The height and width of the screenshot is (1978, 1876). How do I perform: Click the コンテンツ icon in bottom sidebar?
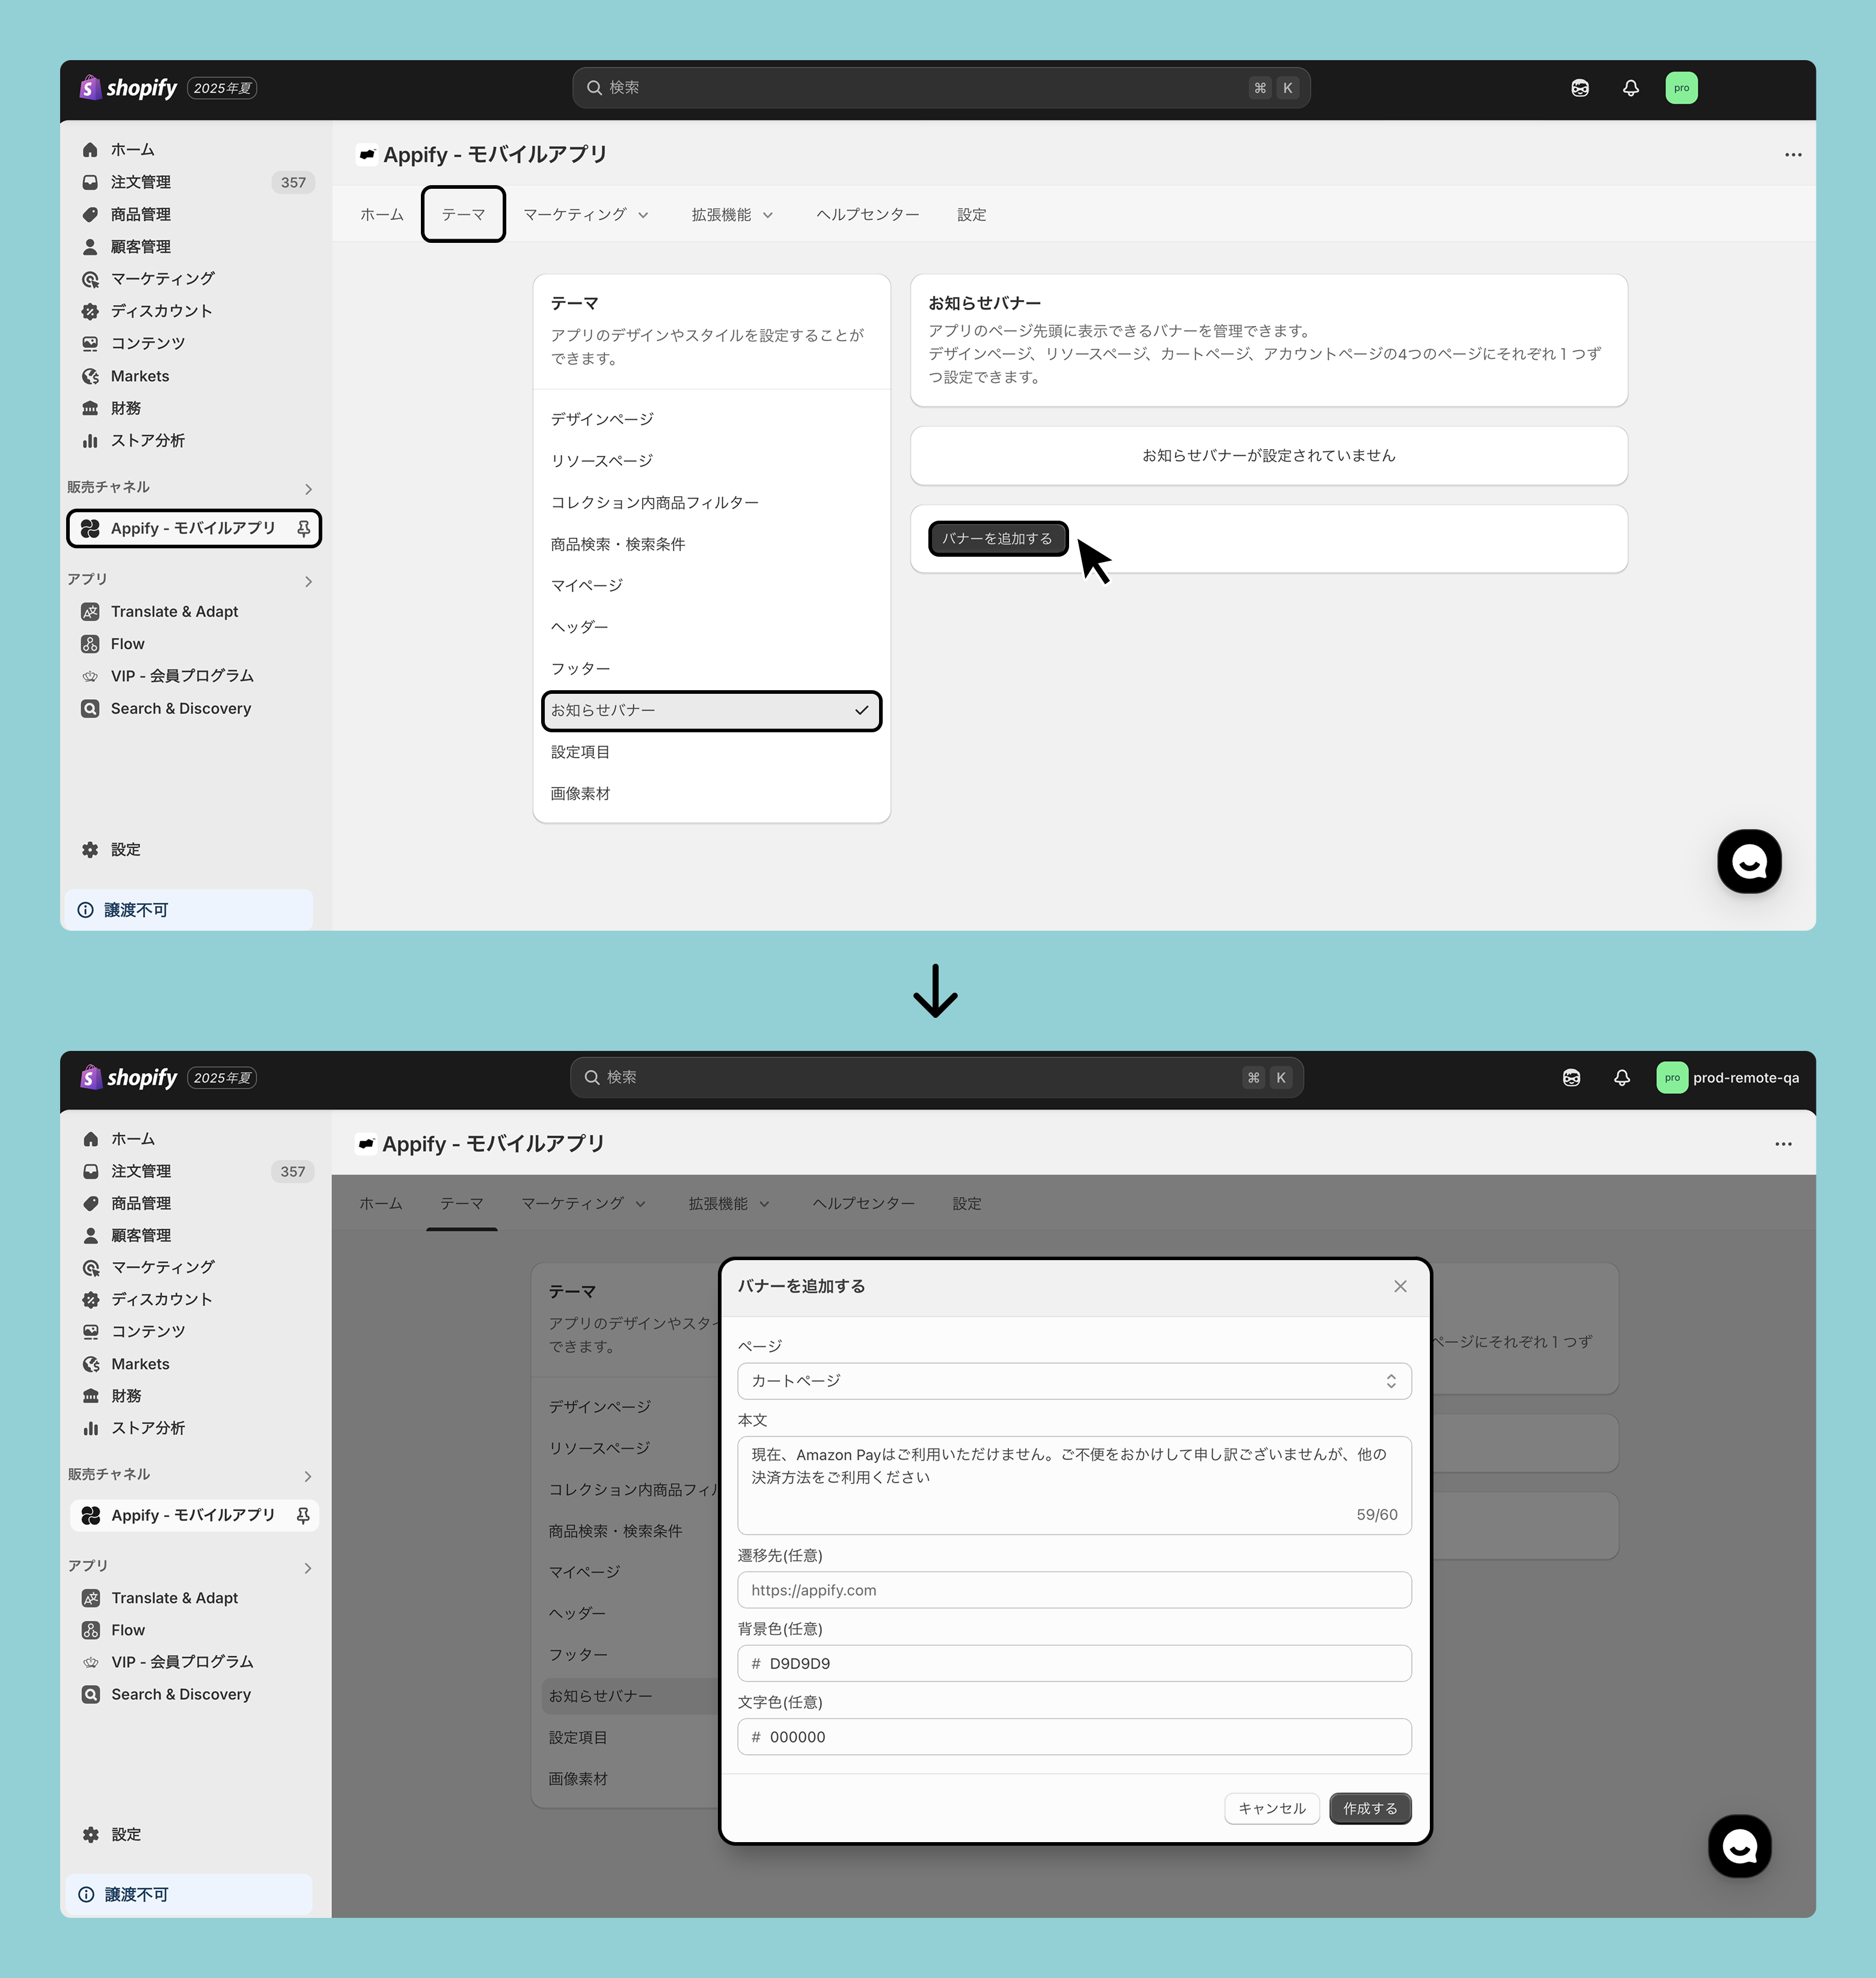(x=91, y=1331)
